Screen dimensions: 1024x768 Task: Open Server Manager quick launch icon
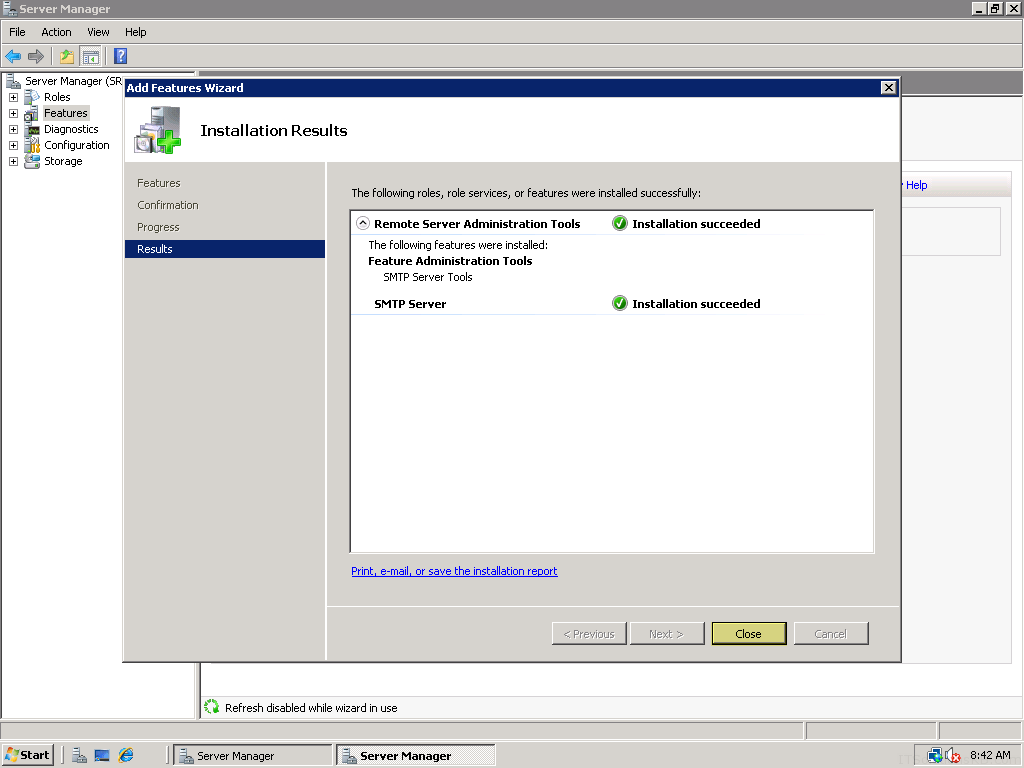click(x=79, y=756)
